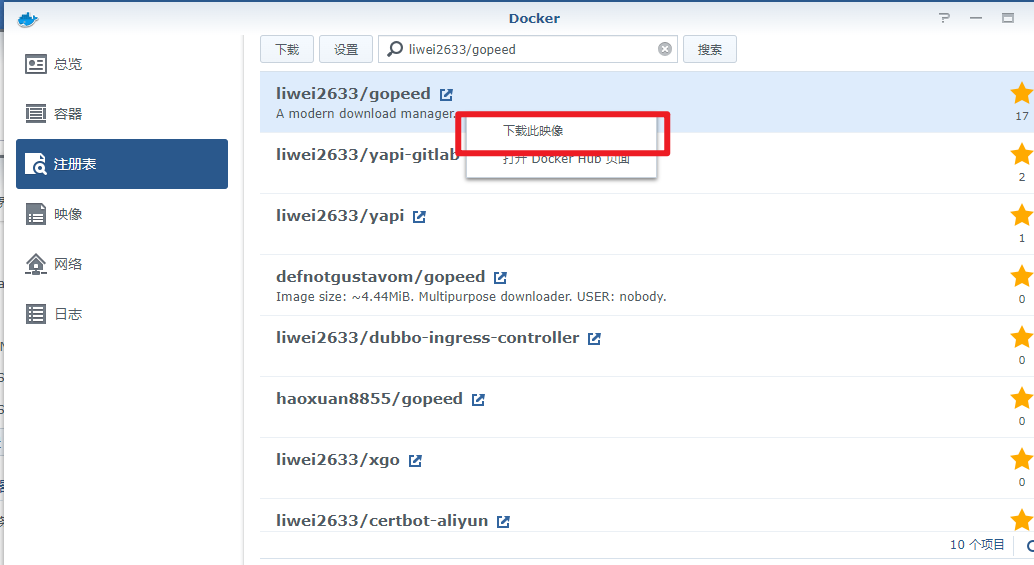
Task: Click the star icon for haoxuan8855/gopeed
Action: point(1021,398)
